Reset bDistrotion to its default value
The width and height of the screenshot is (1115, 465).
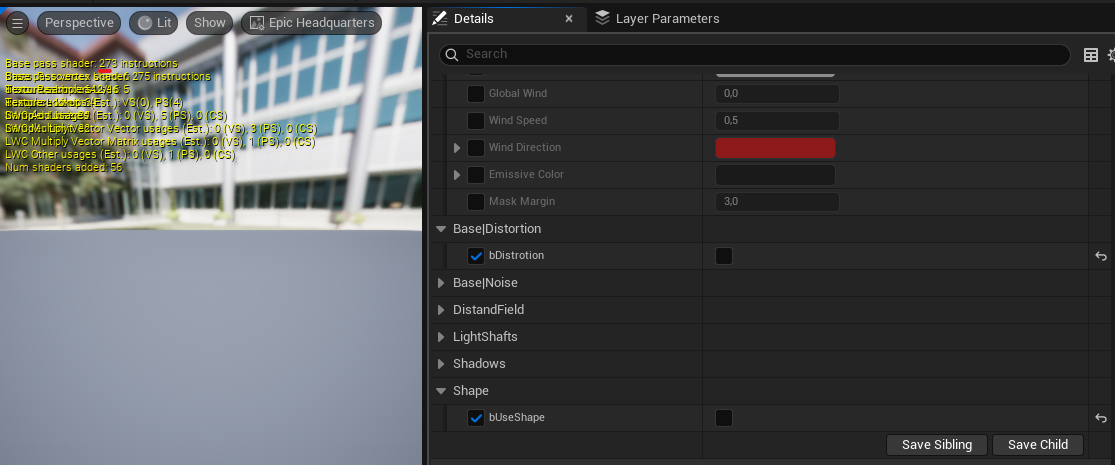tap(1101, 256)
